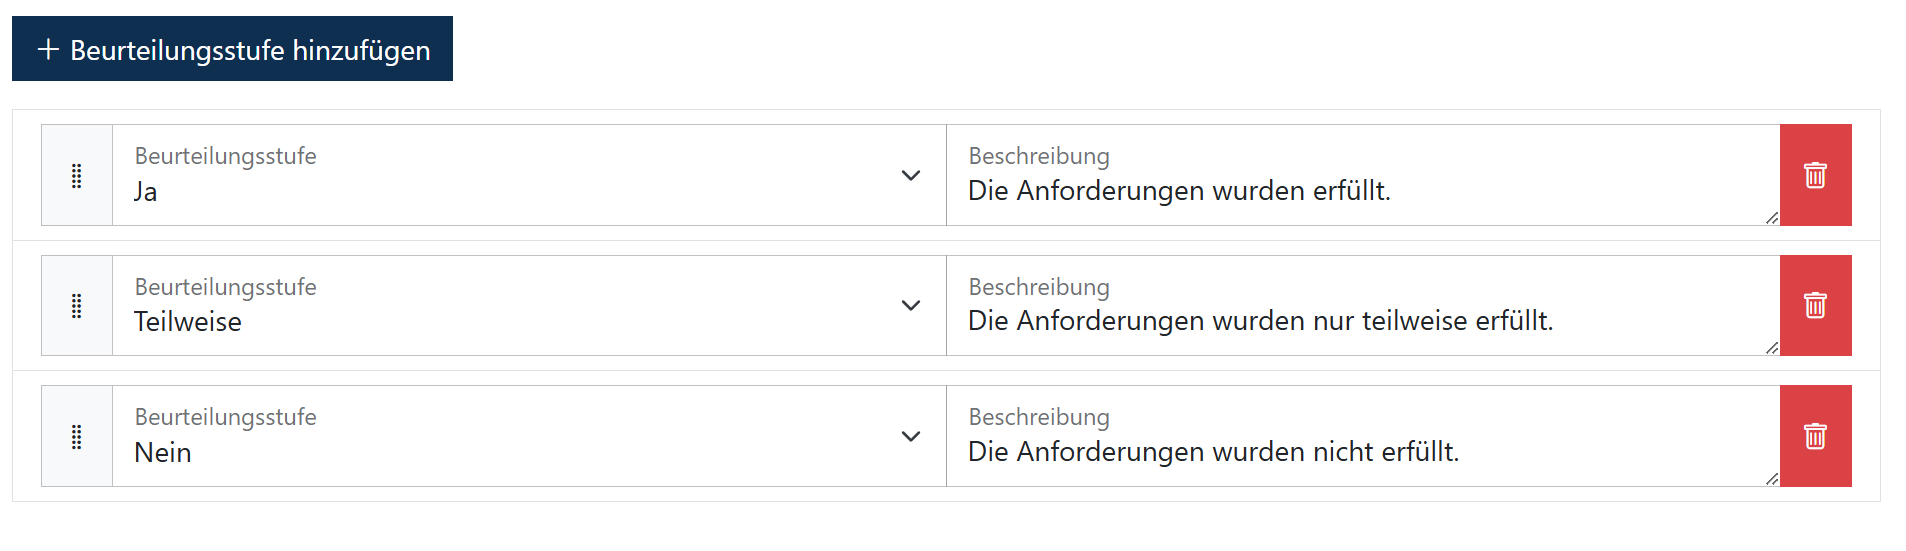Screen dimensions: 1906x551
Task: Delete the Teilweise assessment level row
Action: (1815, 305)
